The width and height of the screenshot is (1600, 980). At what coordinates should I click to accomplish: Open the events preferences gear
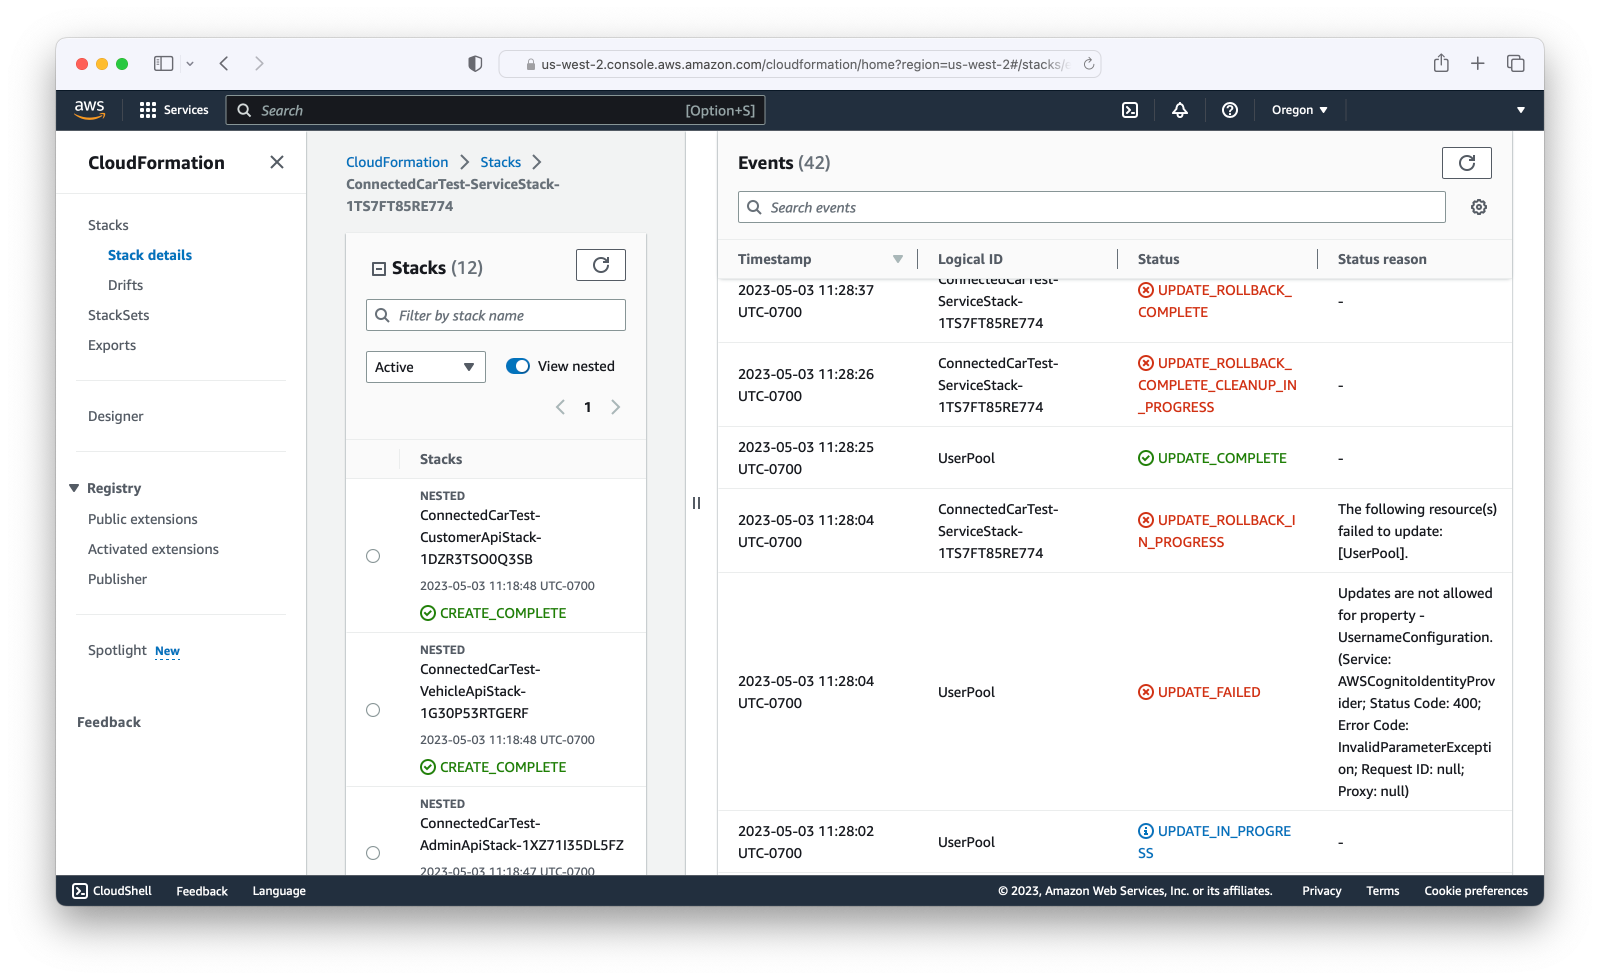(1479, 207)
